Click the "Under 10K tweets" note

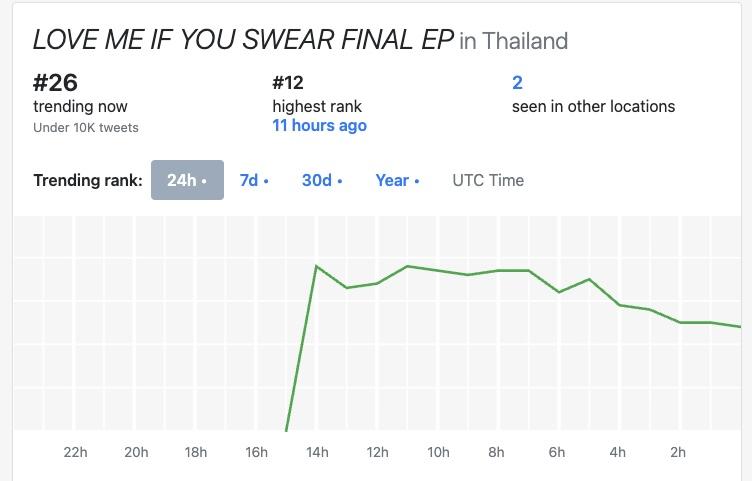(86, 127)
